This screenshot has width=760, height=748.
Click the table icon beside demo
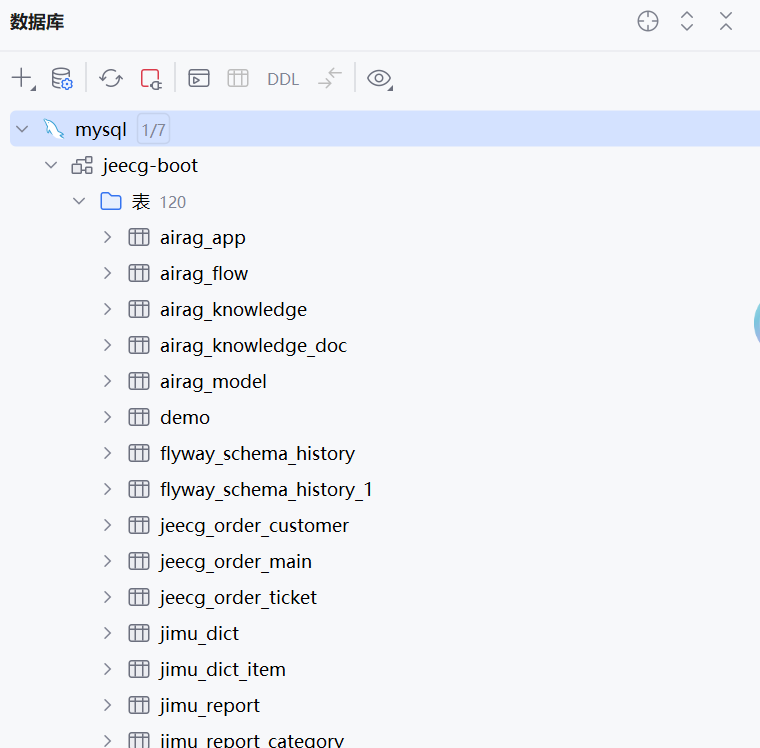[x=139, y=417]
